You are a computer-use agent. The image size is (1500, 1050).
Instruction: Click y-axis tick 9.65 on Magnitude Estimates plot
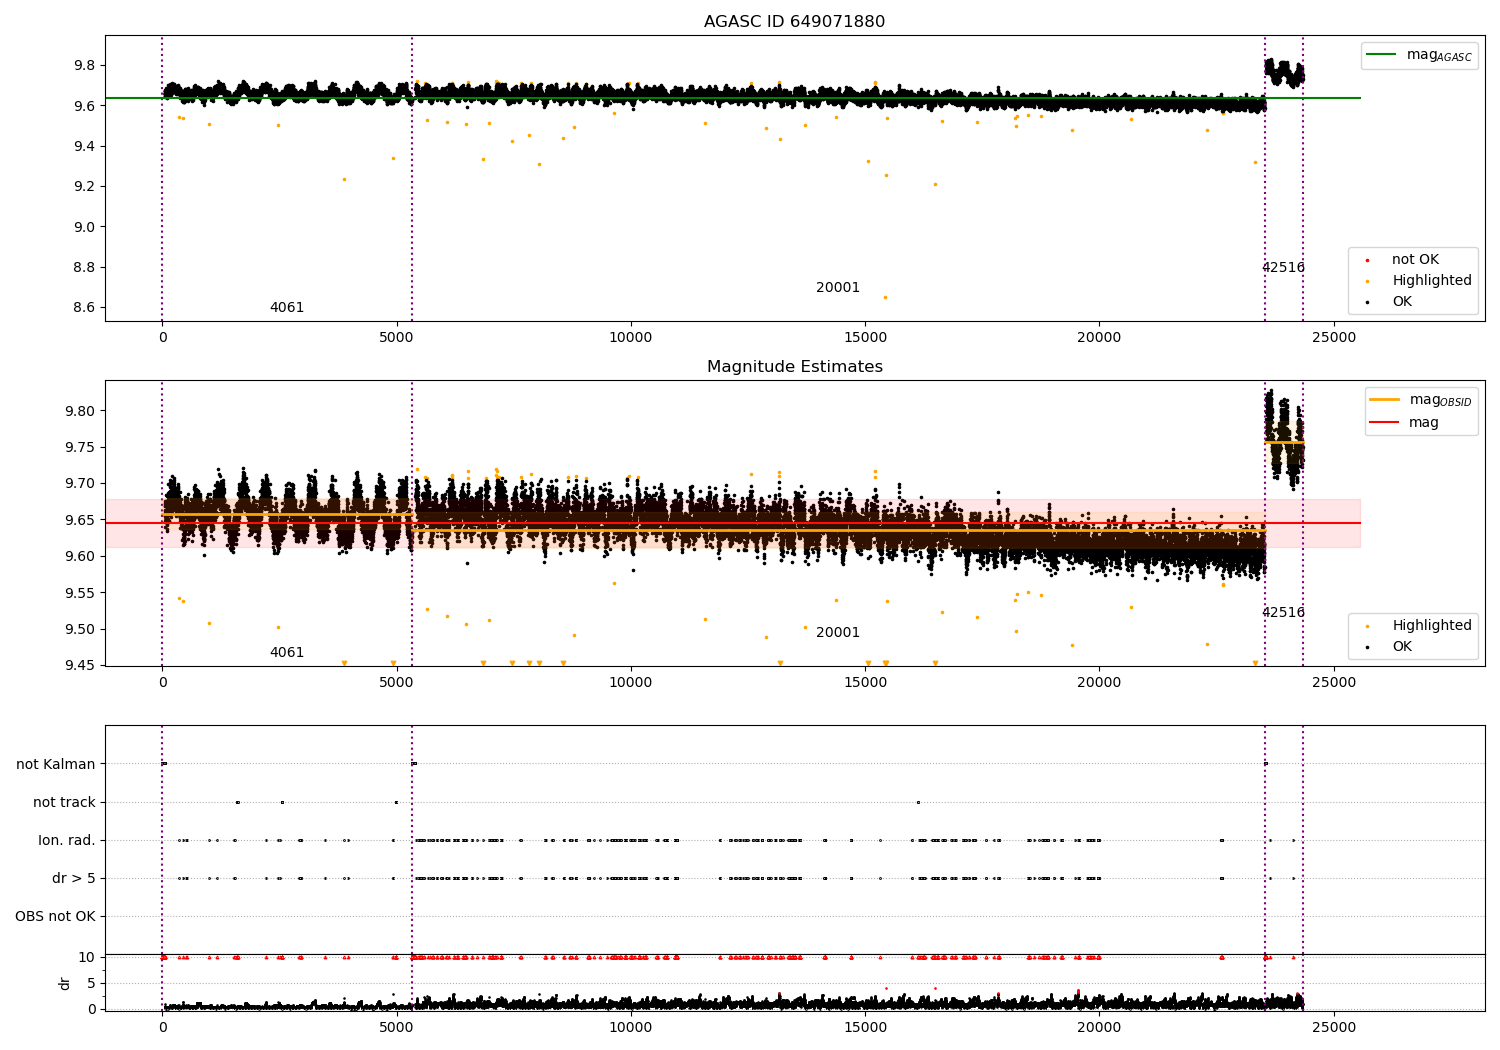tap(80, 521)
